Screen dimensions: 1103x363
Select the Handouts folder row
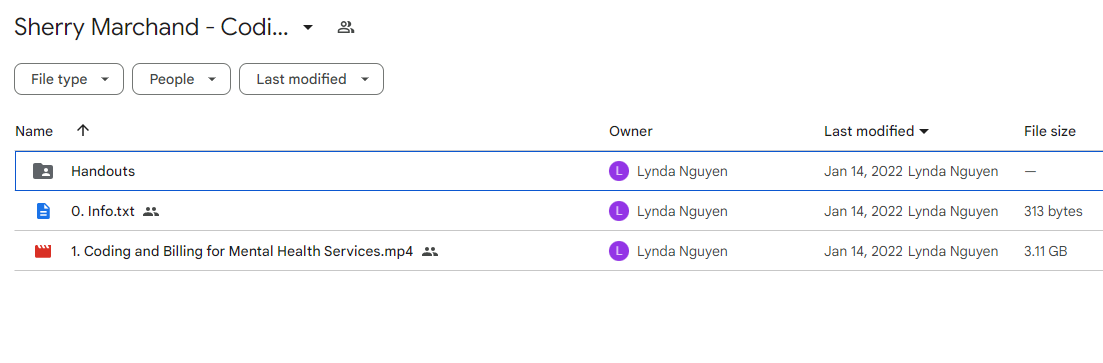point(559,171)
